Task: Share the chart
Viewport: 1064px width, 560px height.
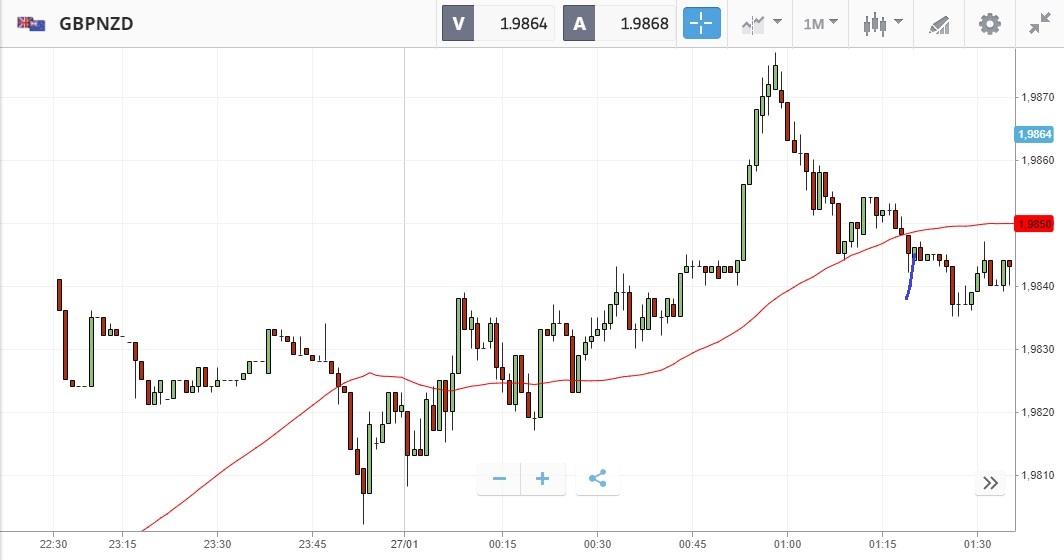Action: (x=597, y=479)
